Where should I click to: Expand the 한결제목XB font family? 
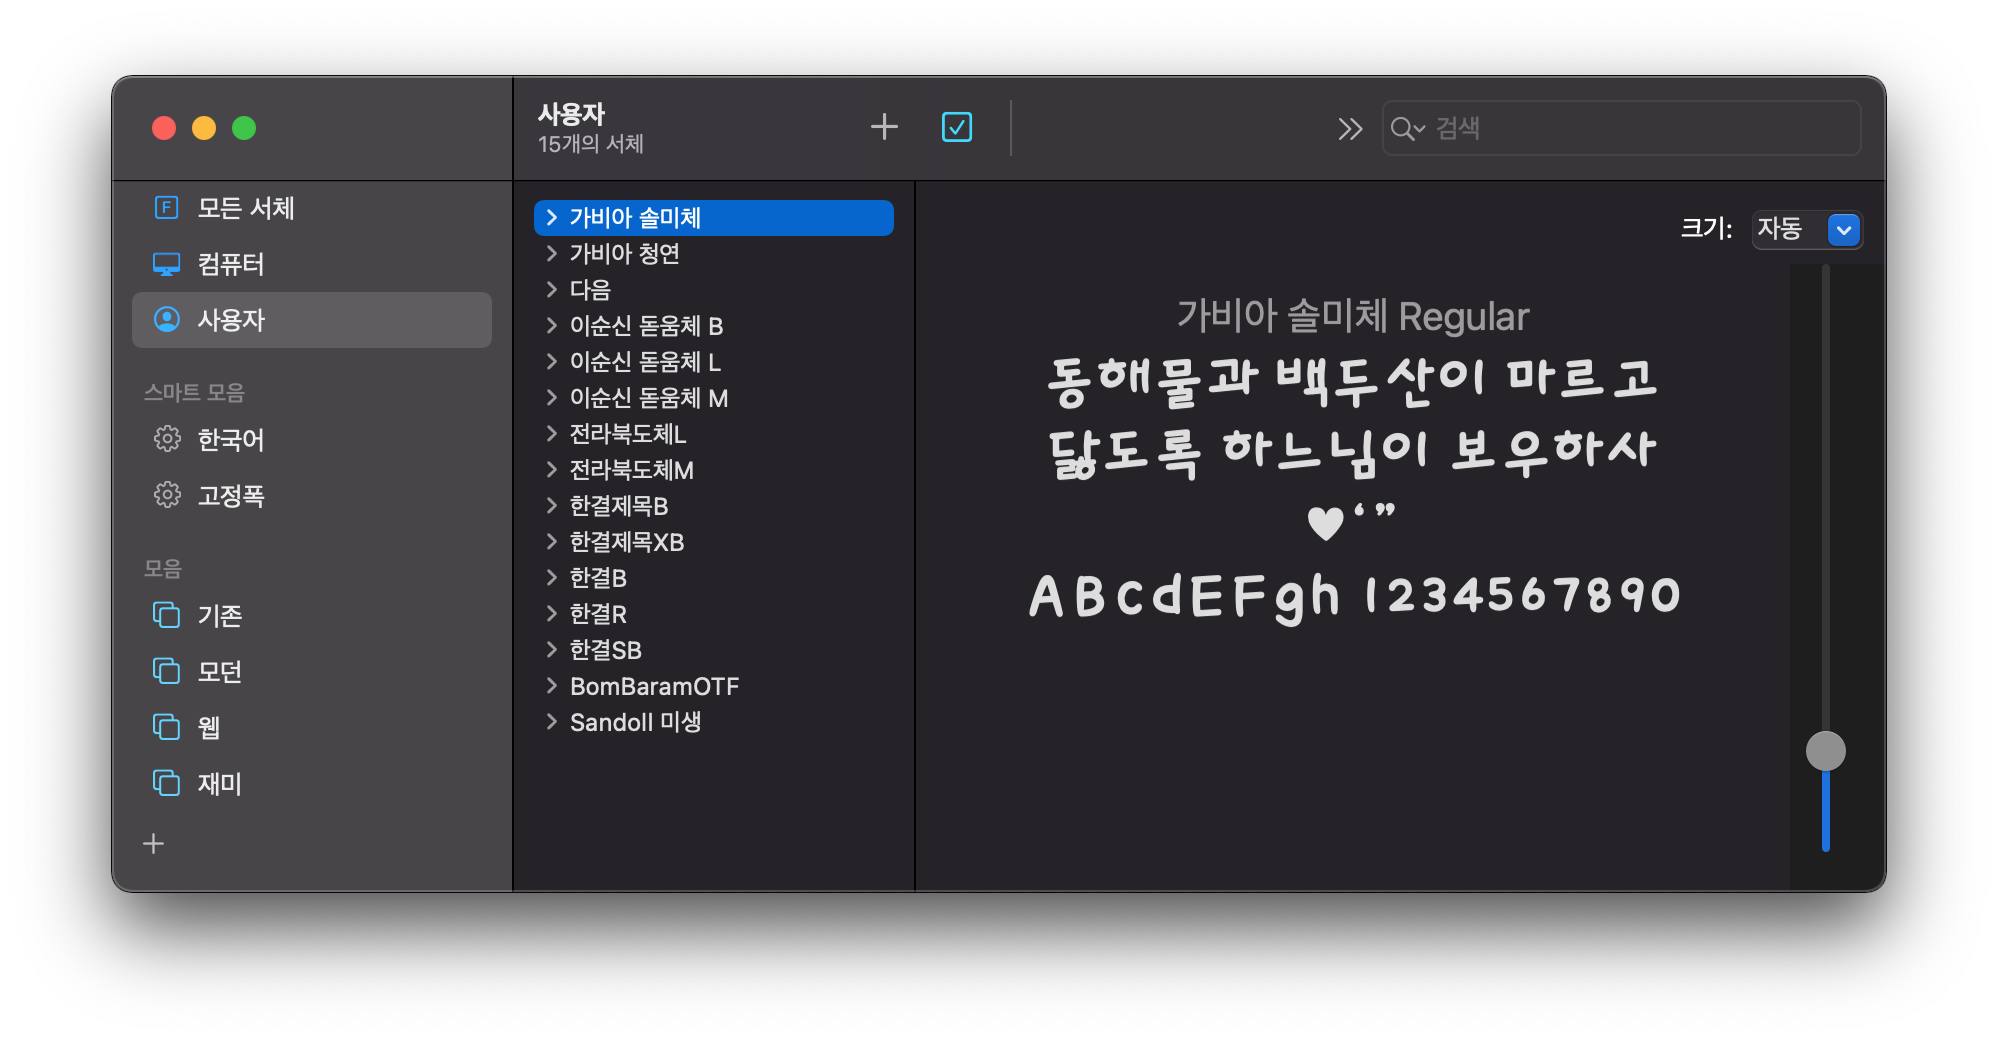pos(551,541)
